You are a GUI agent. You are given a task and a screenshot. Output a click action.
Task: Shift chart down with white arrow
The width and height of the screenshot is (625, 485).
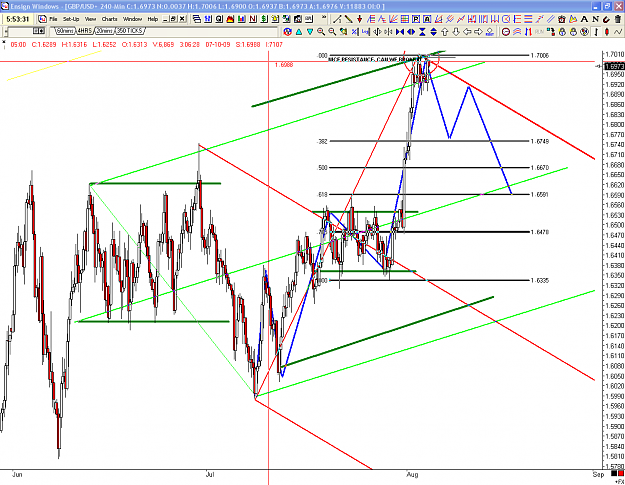[456, 31]
